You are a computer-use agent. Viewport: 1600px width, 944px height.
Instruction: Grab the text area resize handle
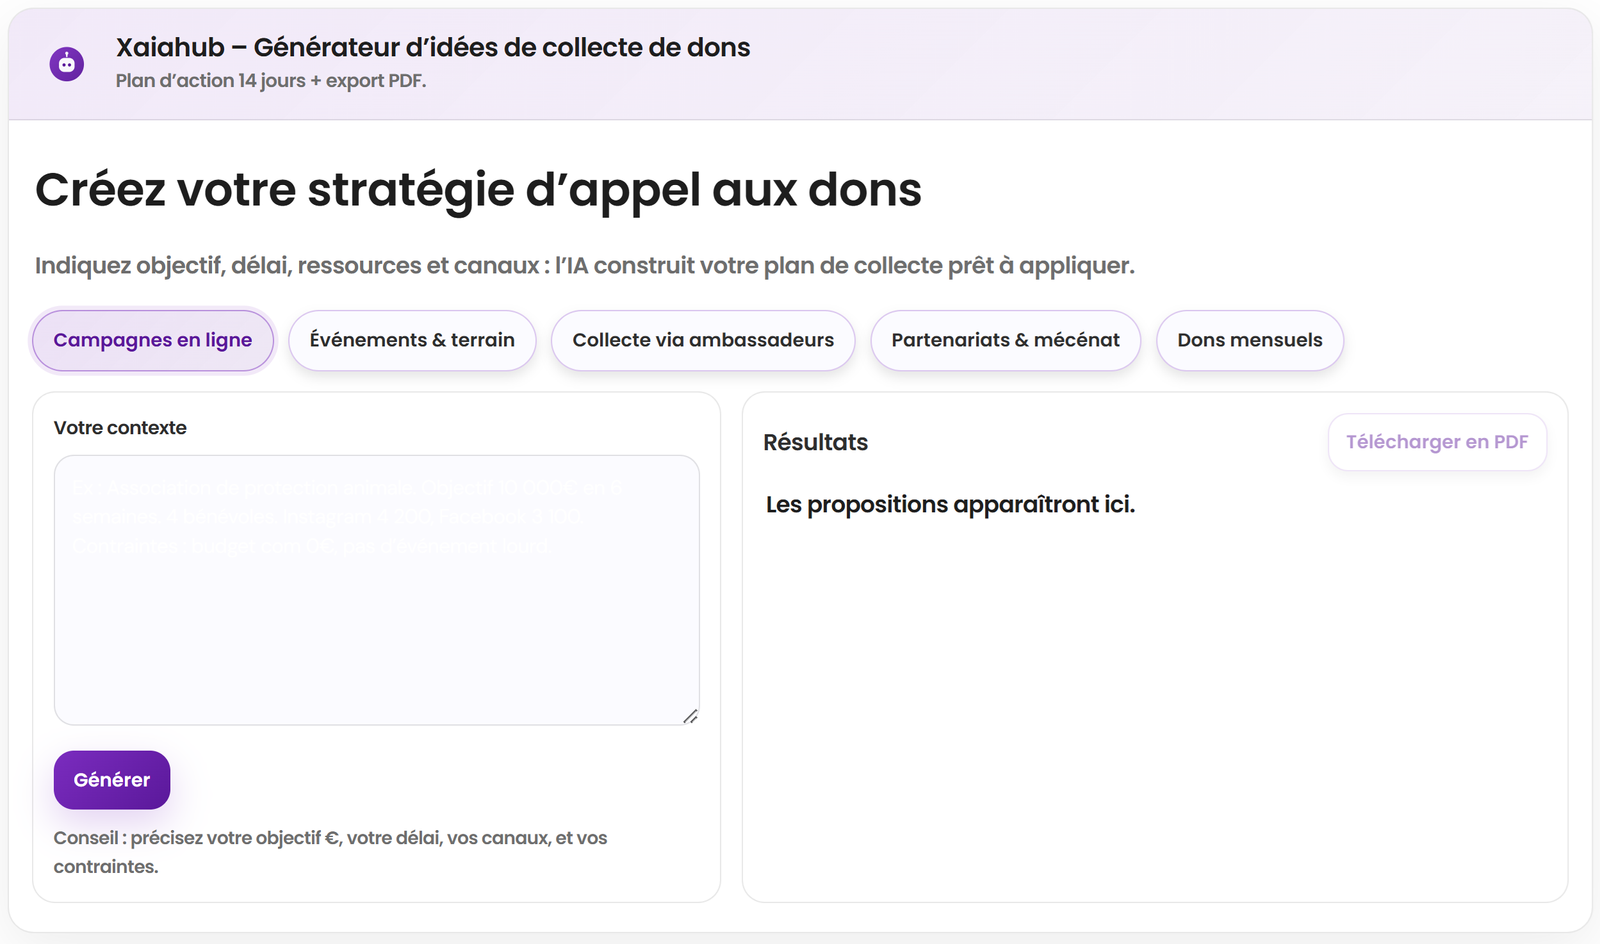point(690,716)
